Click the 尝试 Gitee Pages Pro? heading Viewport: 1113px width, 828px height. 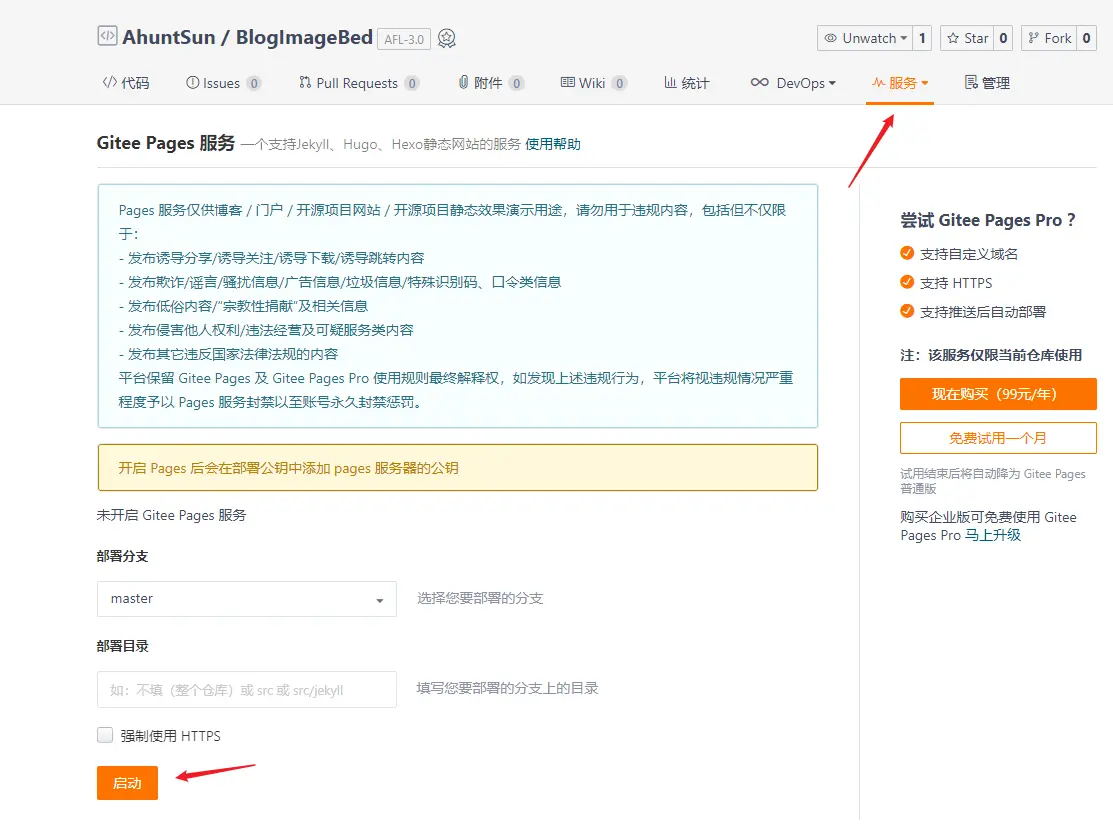tap(988, 220)
